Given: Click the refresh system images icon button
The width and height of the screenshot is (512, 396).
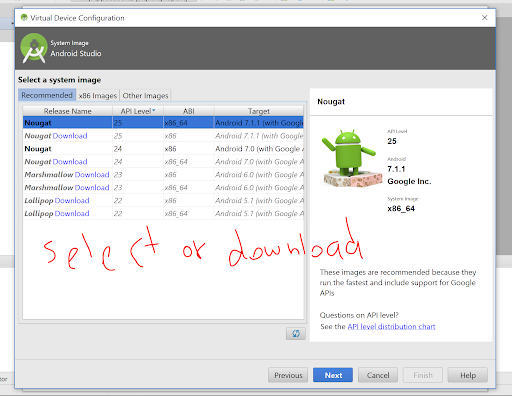Looking at the screenshot, I should [296, 333].
